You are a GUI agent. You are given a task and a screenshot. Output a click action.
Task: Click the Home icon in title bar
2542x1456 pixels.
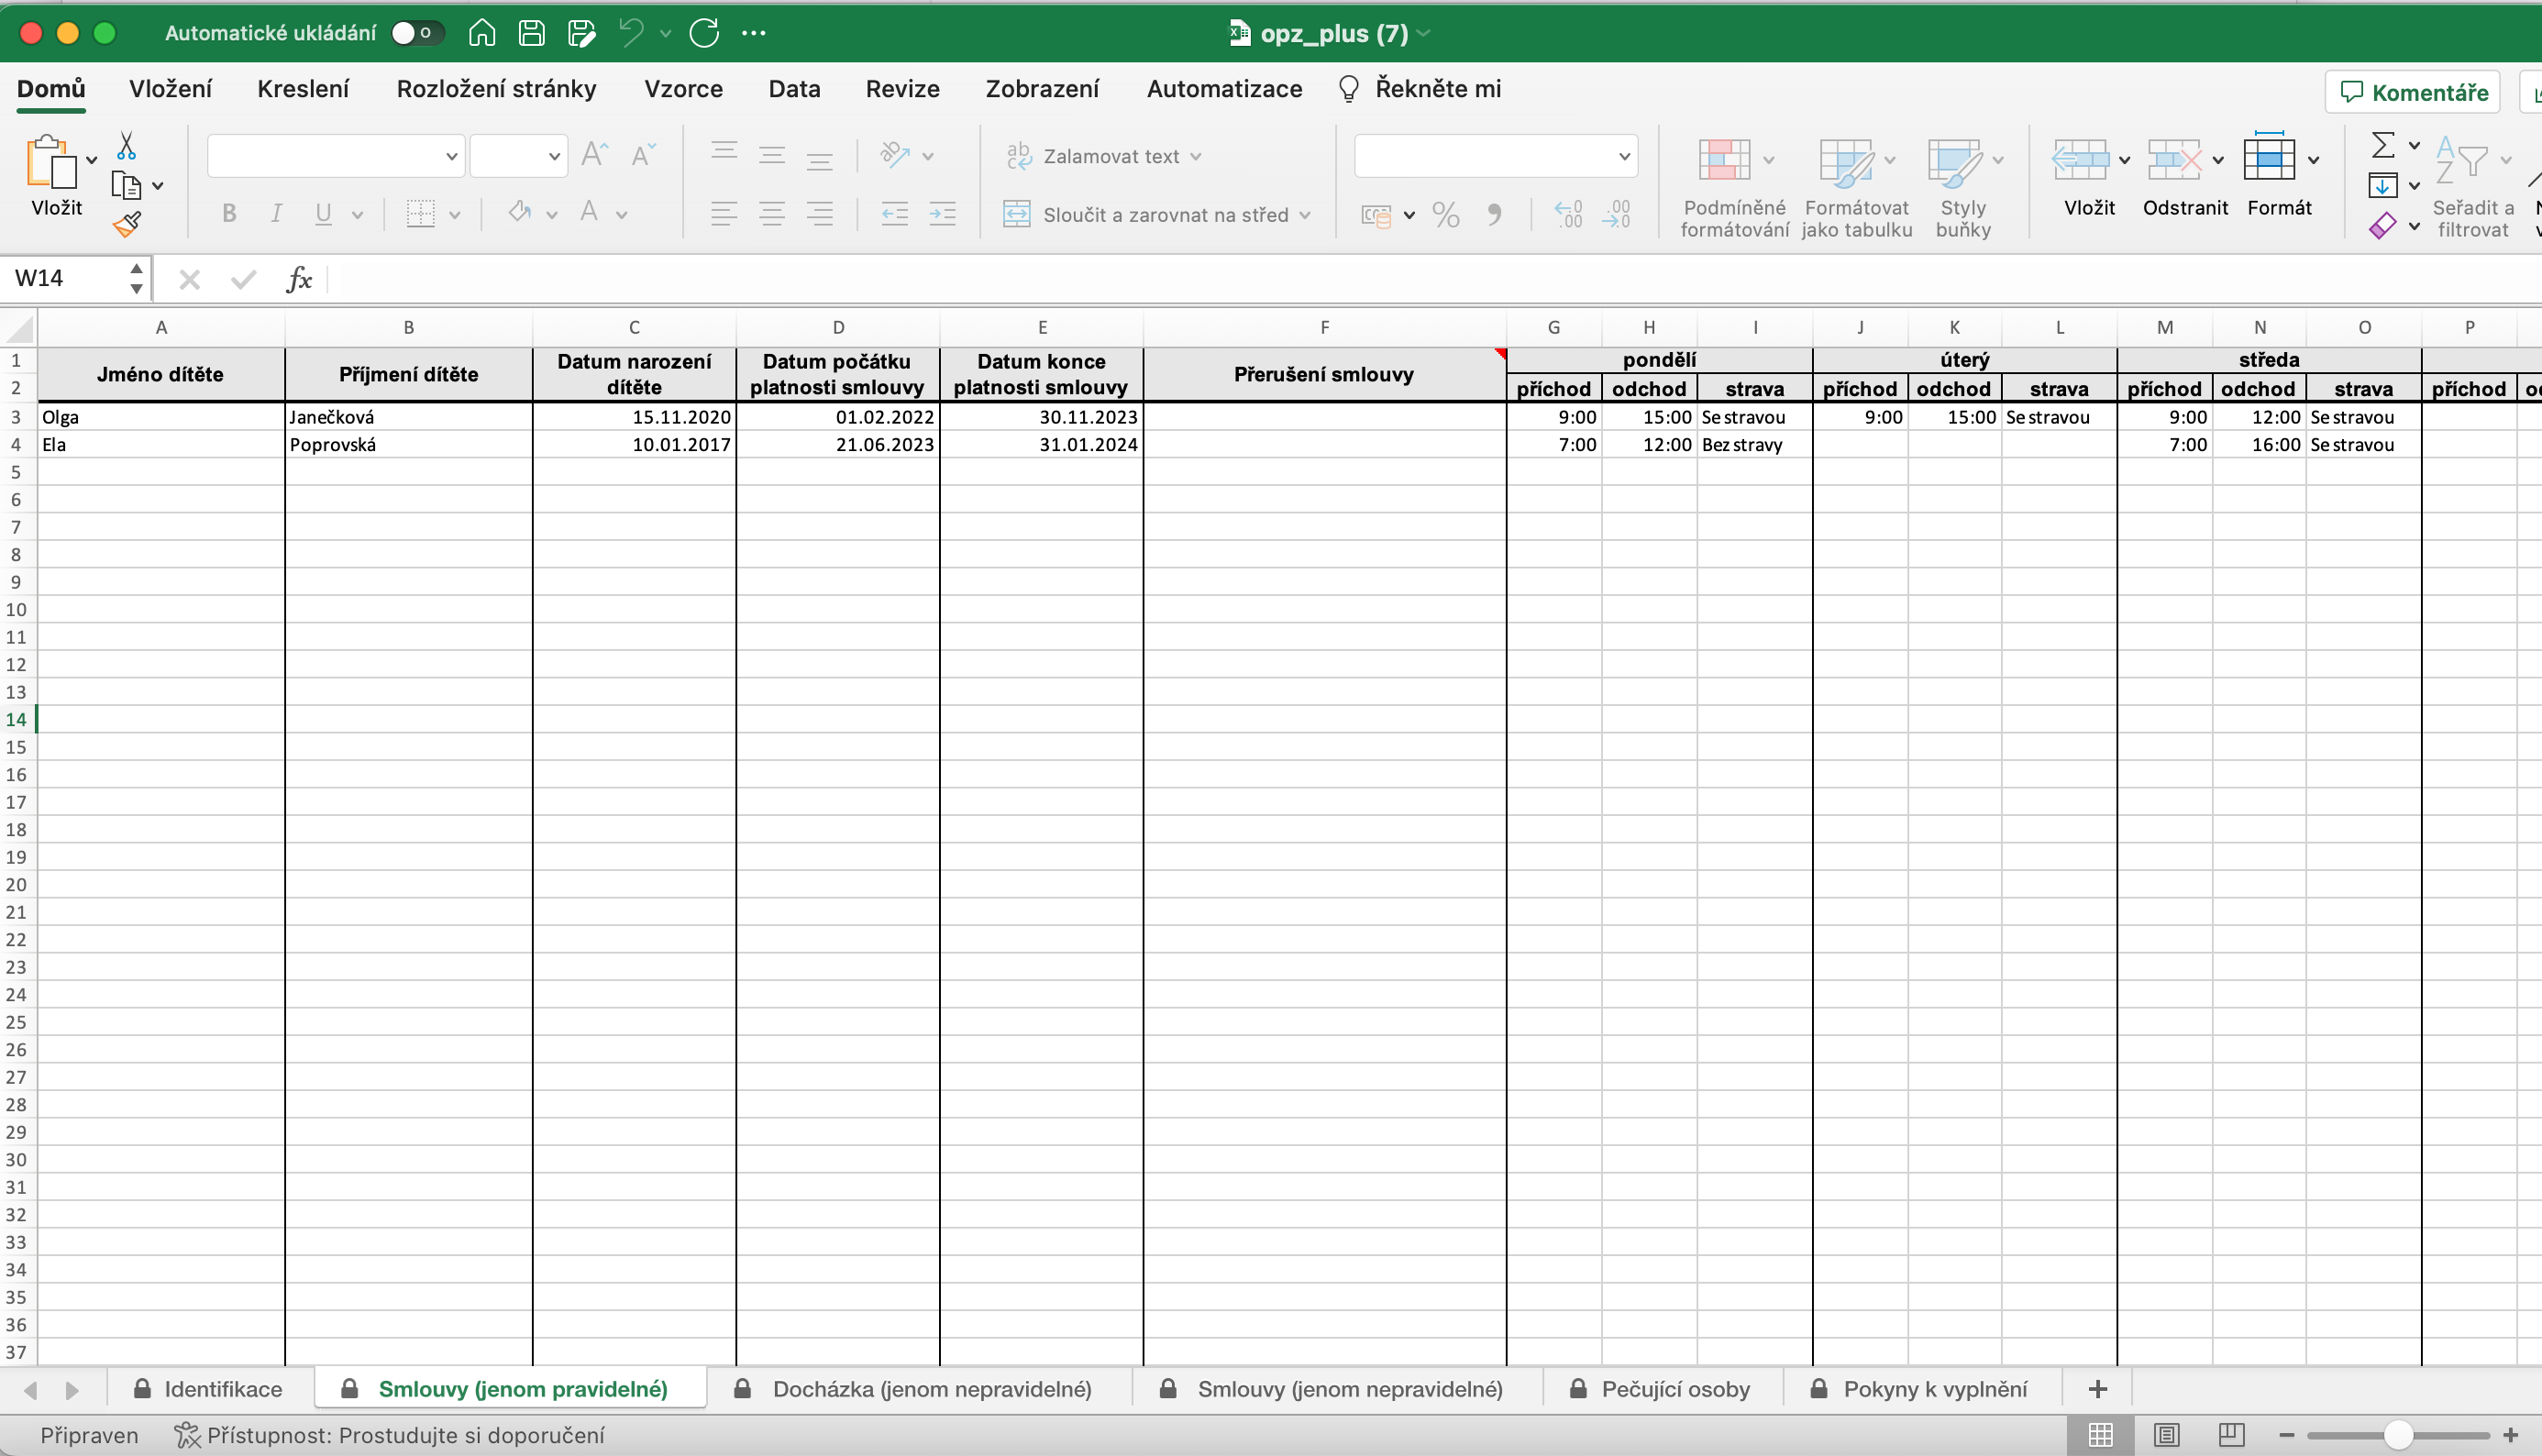[482, 33]
